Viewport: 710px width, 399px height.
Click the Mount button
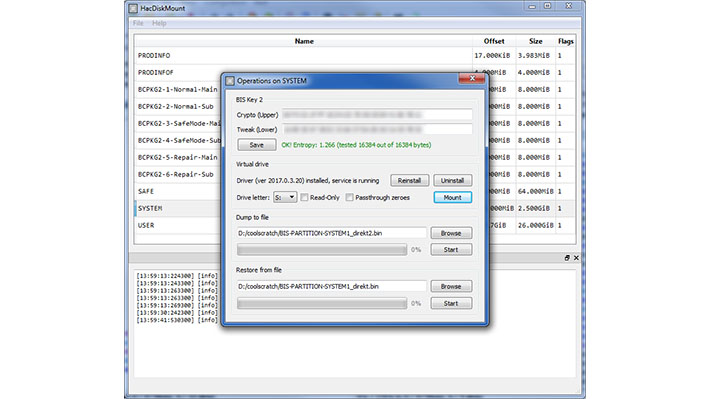click(452, 197)
